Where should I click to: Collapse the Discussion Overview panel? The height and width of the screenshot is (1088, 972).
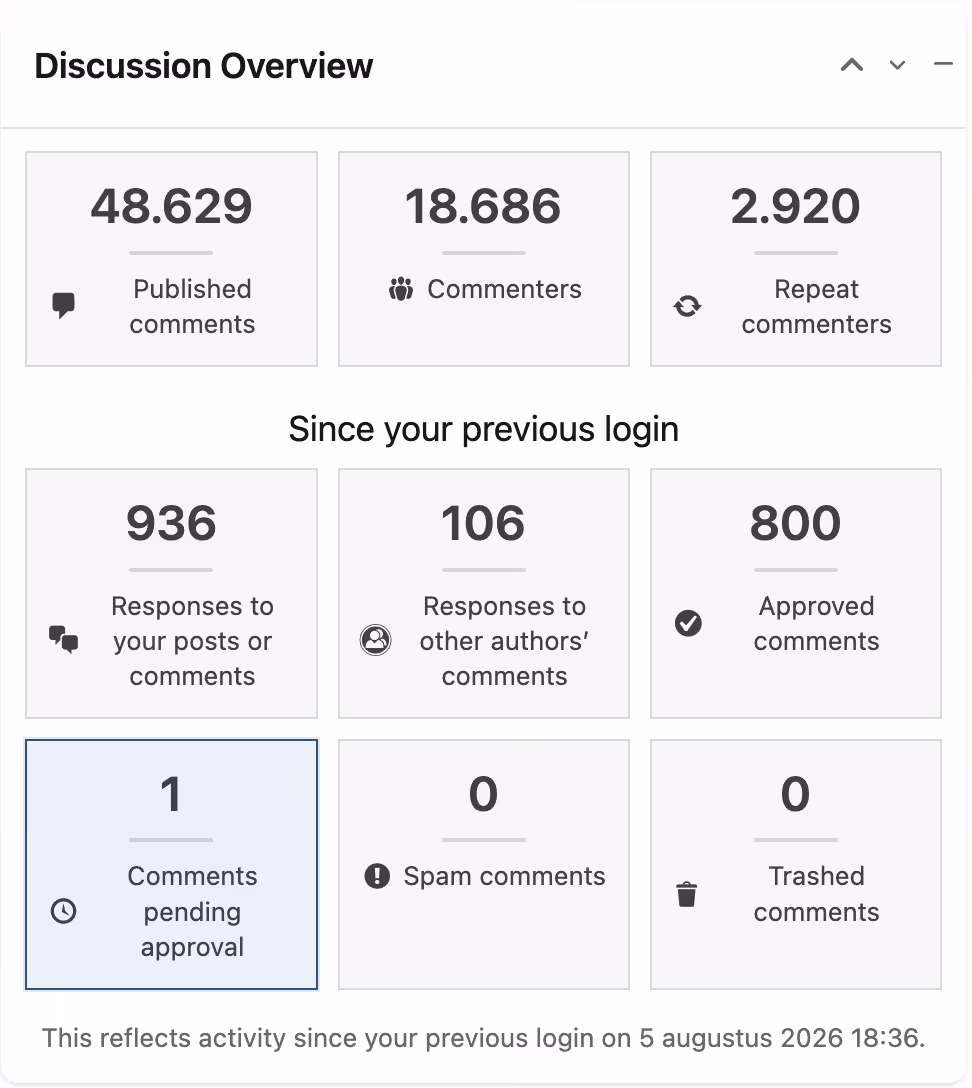pos(943,64)
